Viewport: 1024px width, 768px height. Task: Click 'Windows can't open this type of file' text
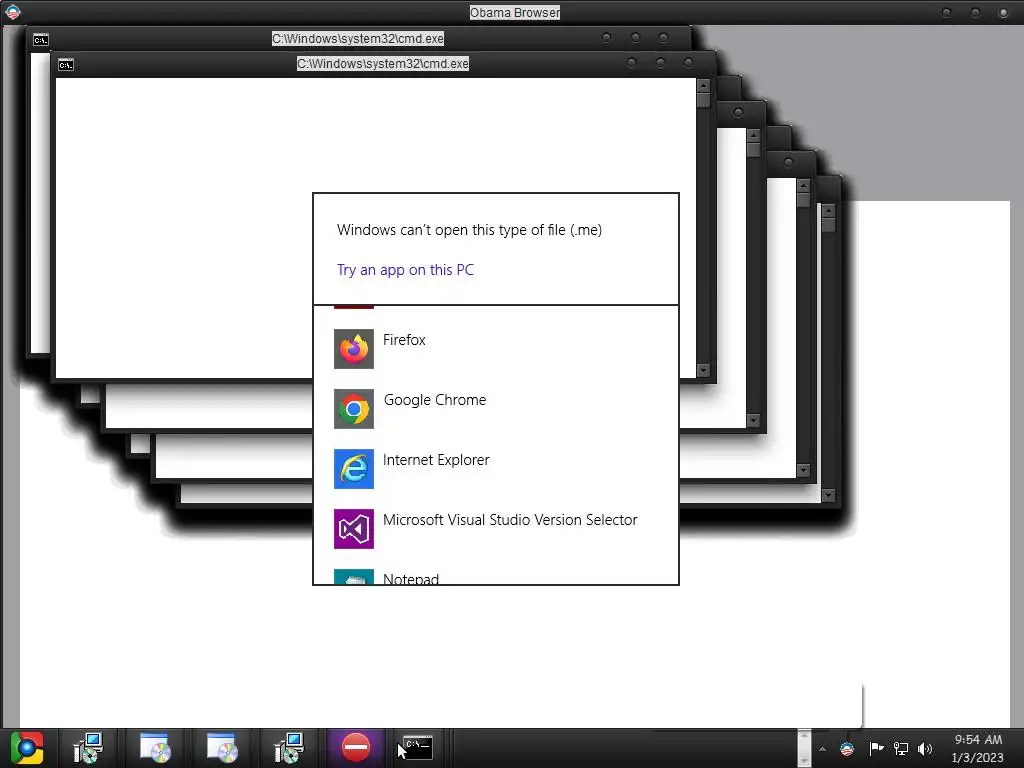pyautogui.click(x=469, y=230)
